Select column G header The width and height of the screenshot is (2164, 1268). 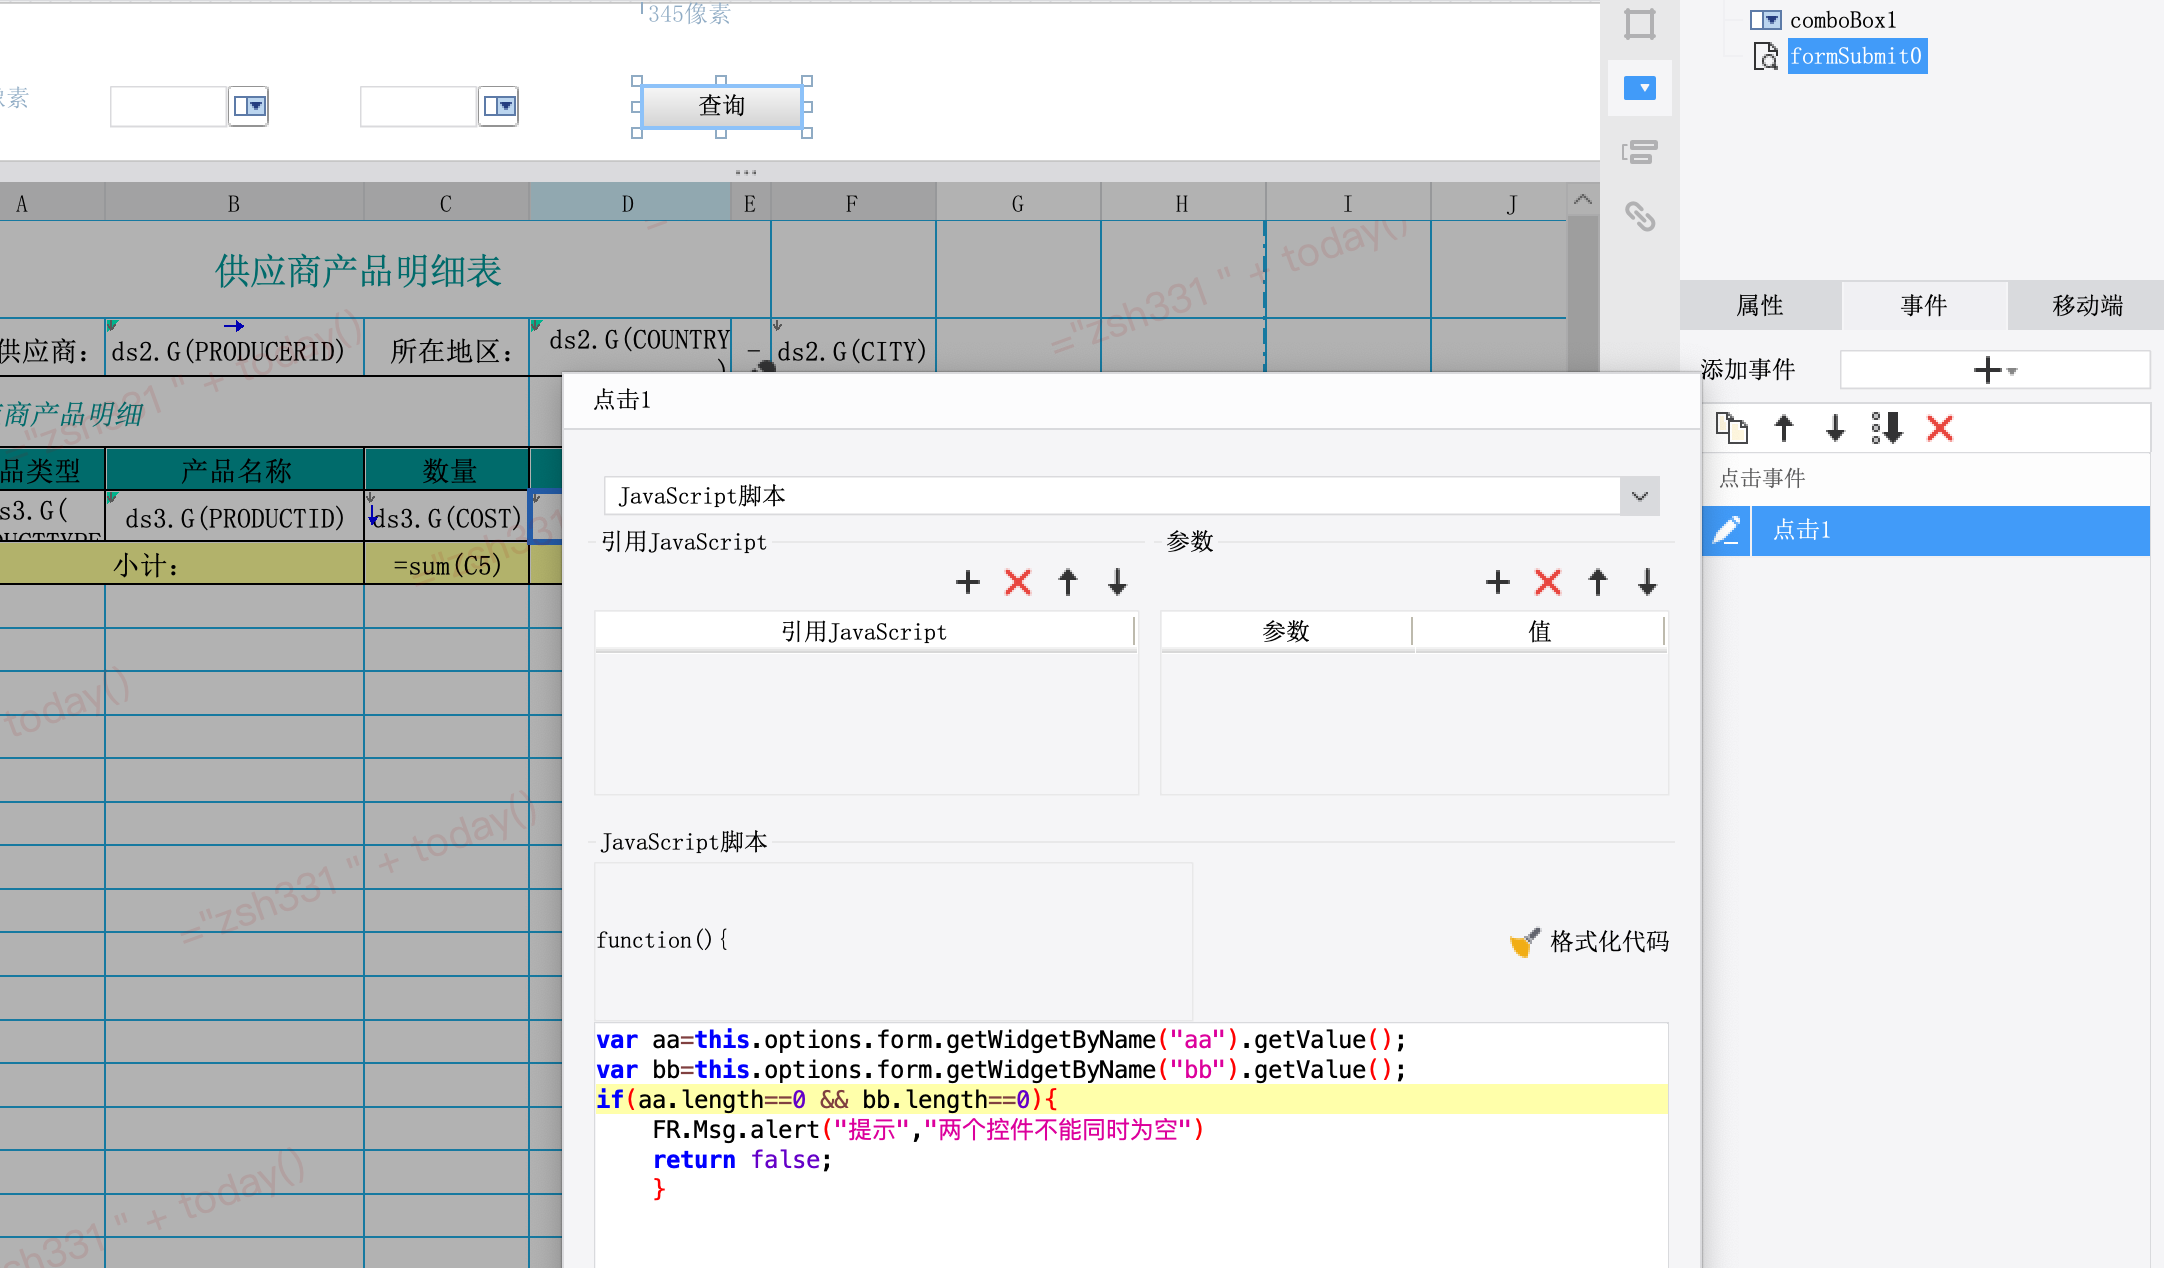click(x=1018, y=203)
